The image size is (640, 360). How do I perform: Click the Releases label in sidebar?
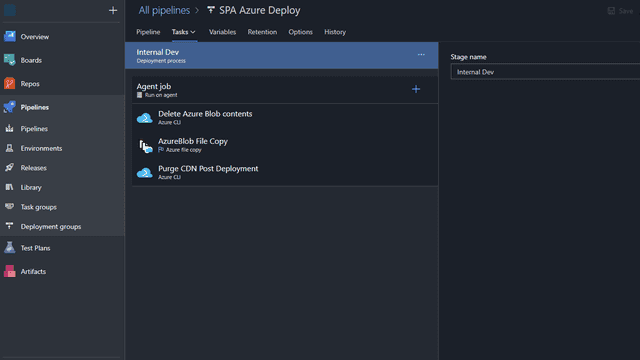click(33, 168)
